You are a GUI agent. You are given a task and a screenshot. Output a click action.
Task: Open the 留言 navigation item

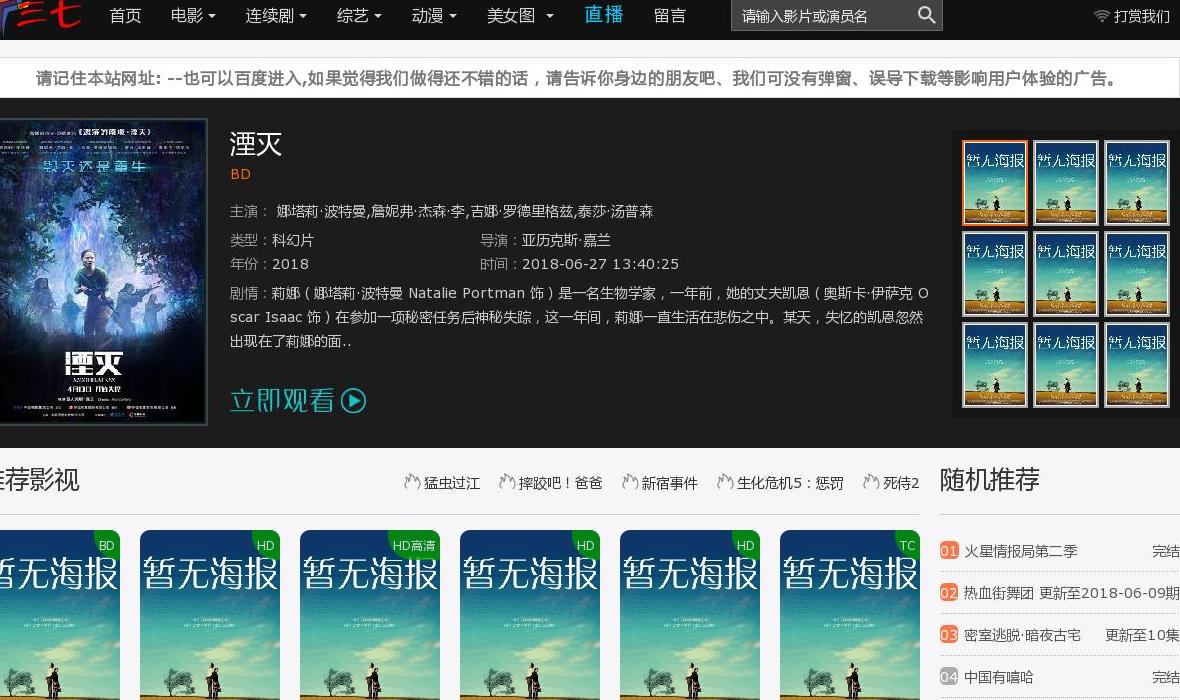tap(670, 16)
